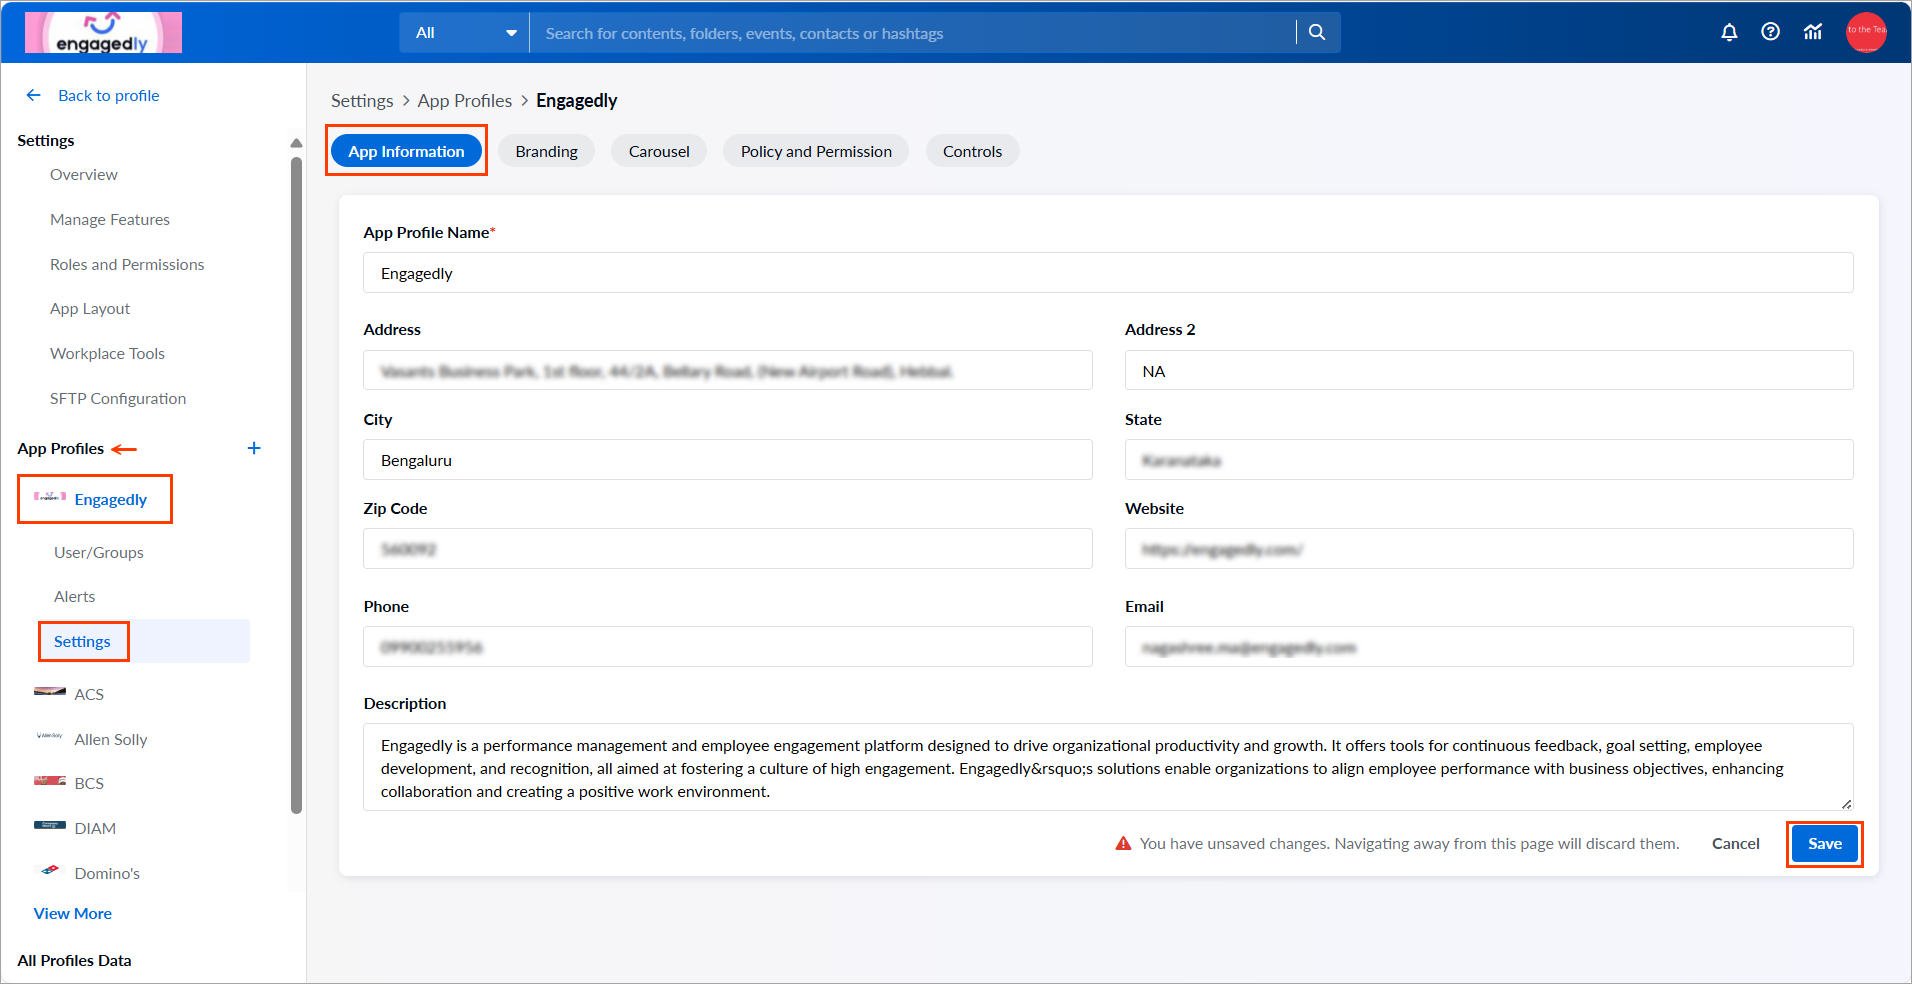Open Overview in Settings sidebar
This screenshot has height=984, width=1912.
84,174
